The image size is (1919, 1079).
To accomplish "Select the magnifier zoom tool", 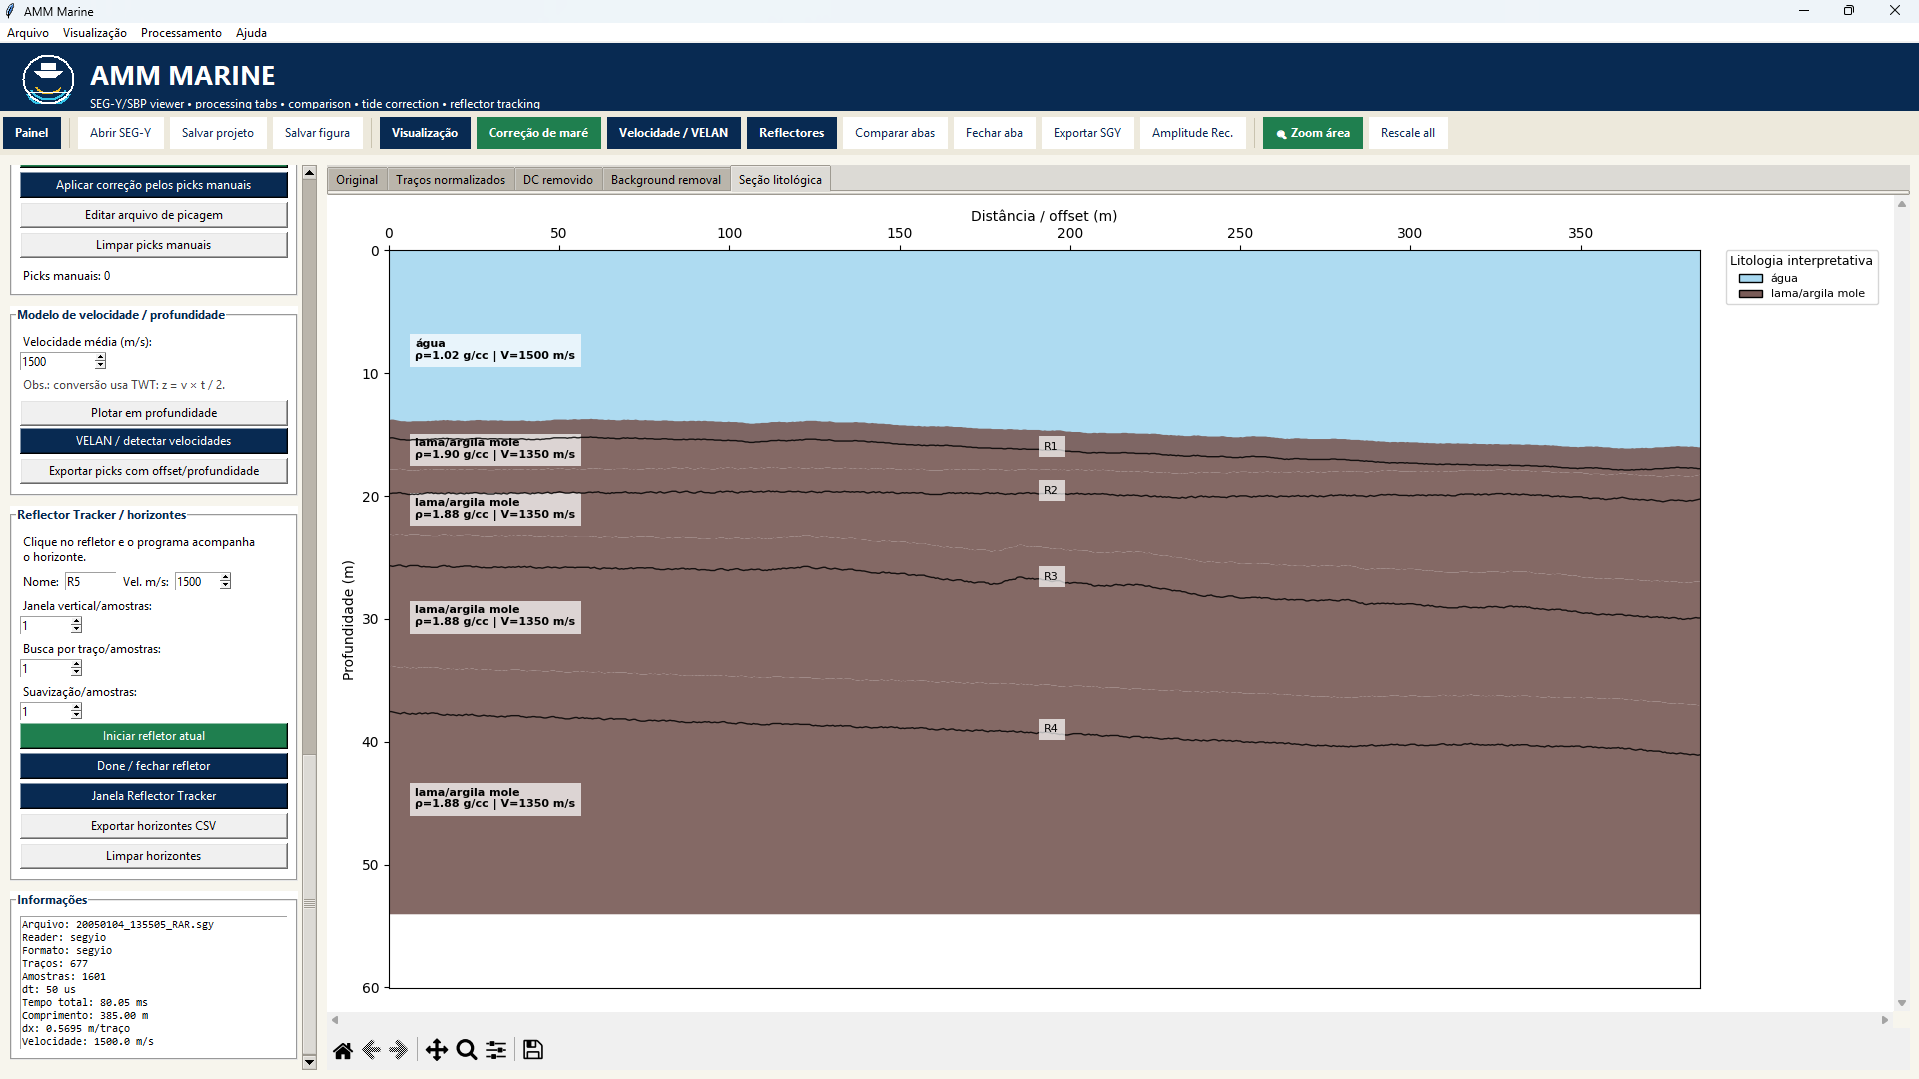I will 466,1050.
